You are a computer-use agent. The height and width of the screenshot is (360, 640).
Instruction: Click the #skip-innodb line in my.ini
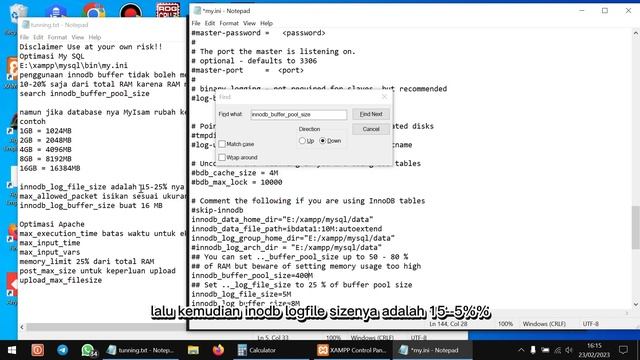tap(217, 210)
